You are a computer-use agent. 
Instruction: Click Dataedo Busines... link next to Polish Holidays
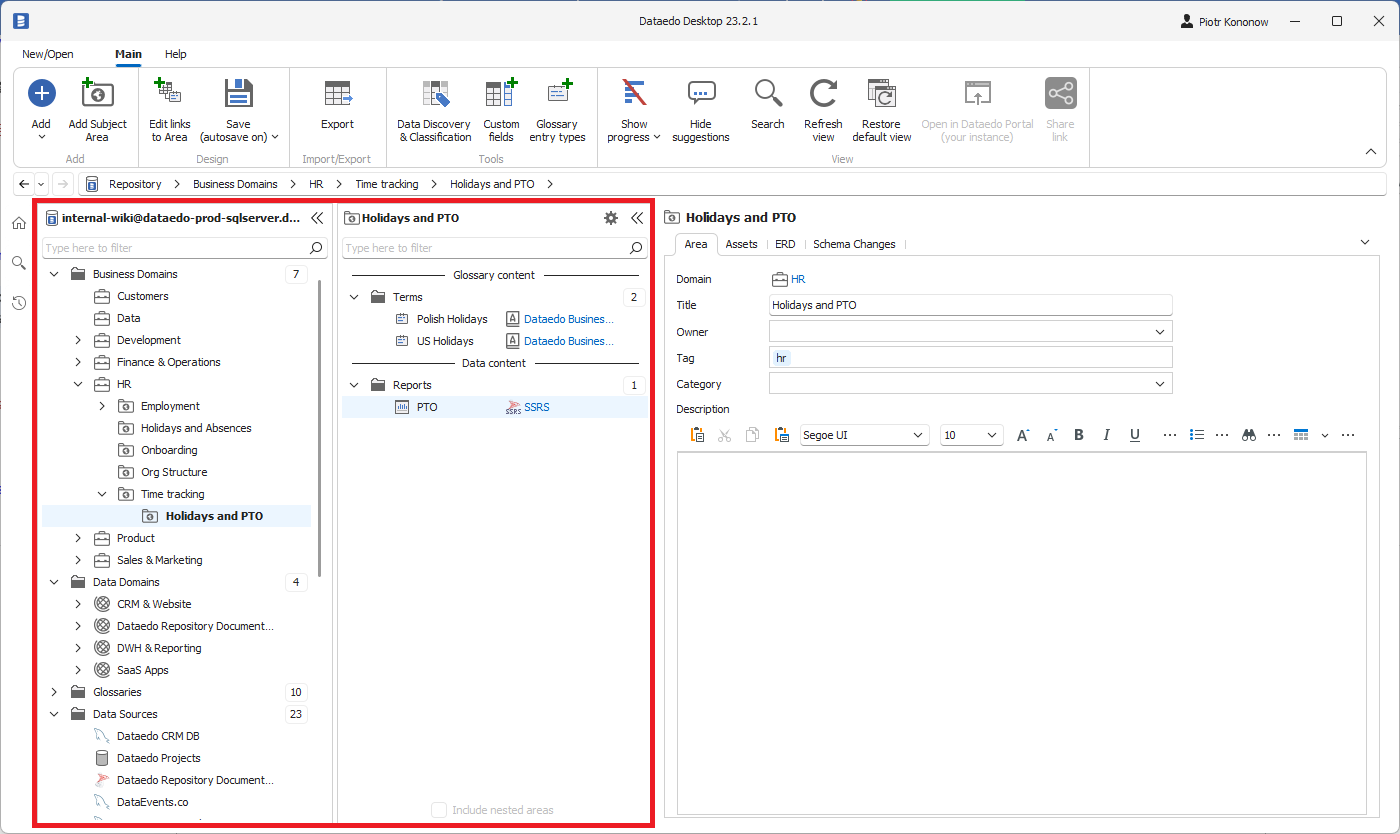569,319
